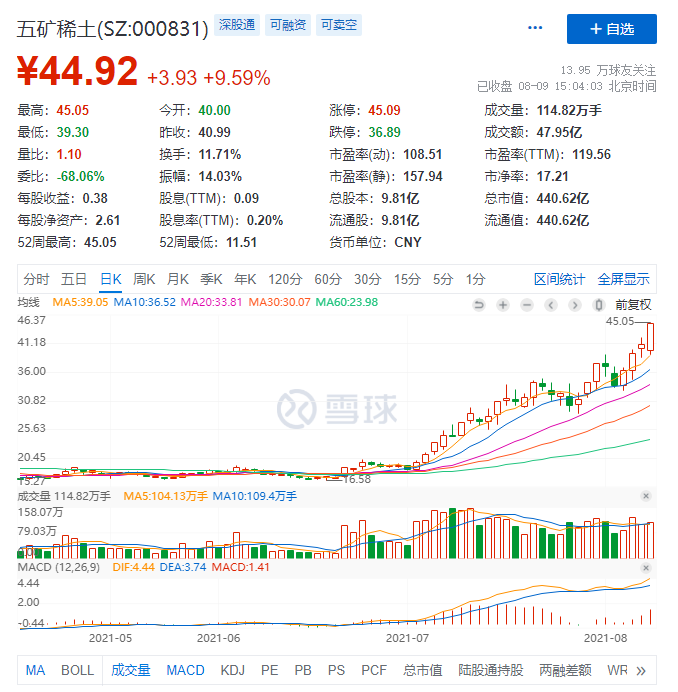This screenshot has height=692, width=678.
Task: Click the MA20:33.81 legend value
Action: pos(211,302)
